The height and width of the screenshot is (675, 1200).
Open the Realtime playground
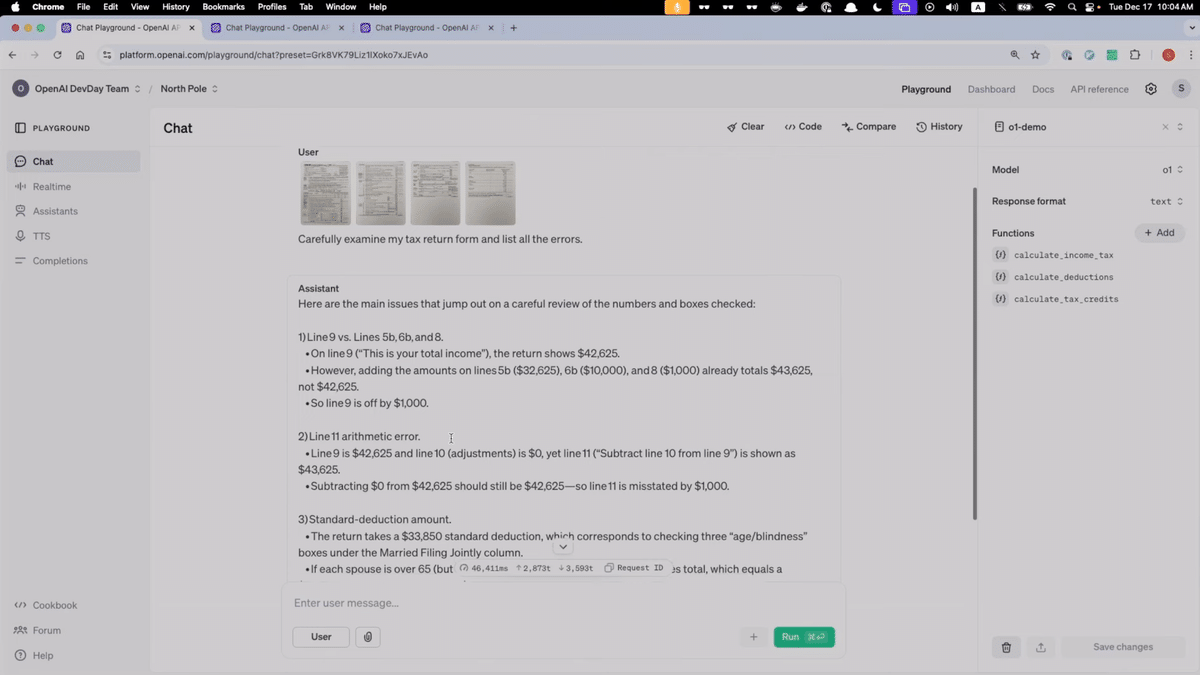coord(50,186)
